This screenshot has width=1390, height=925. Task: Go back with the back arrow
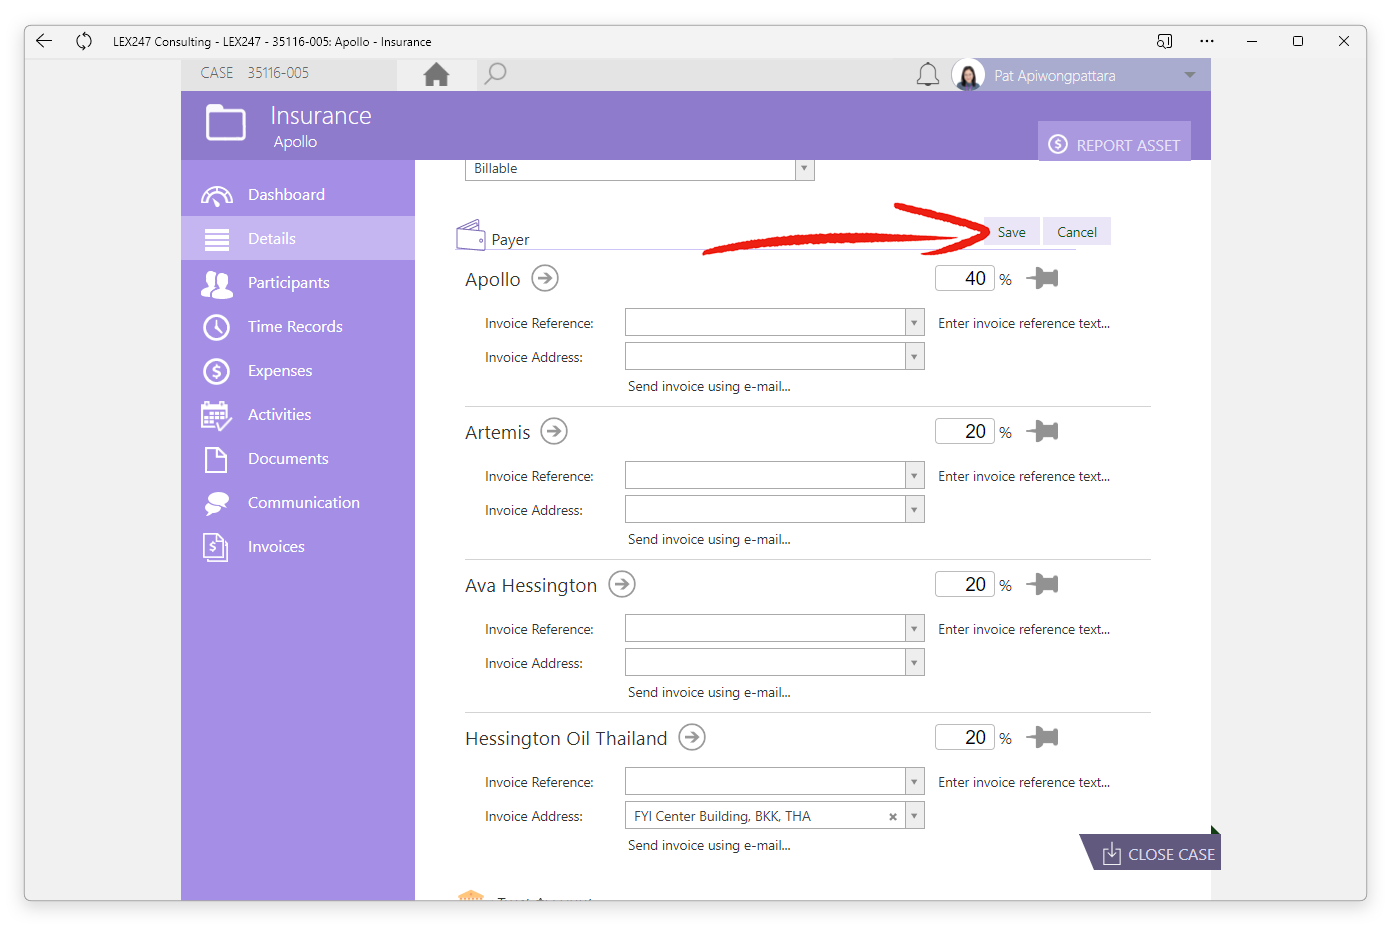tap(44, 41)
